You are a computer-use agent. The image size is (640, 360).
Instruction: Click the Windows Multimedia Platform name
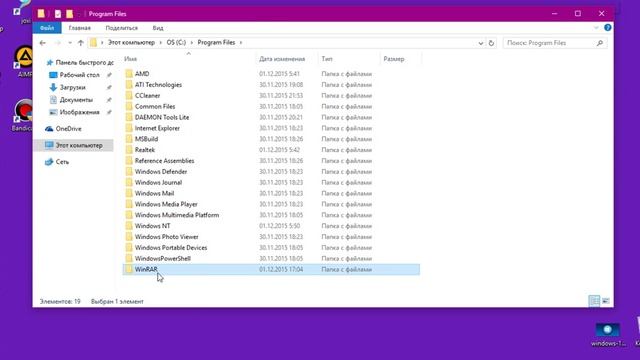[177, 215]
